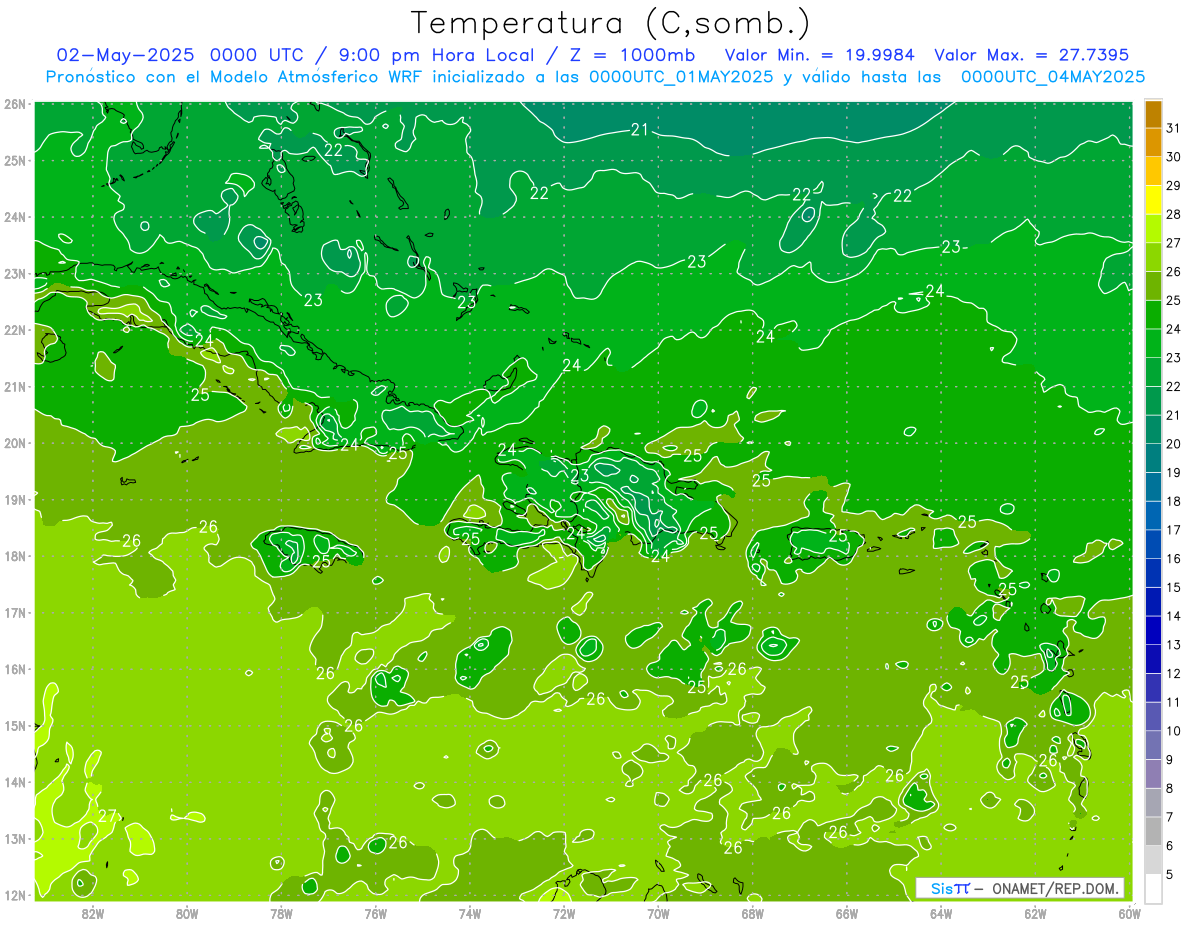1200x927 pixels.
Task: Click the 18N latitude axis label
Action: 14,556
